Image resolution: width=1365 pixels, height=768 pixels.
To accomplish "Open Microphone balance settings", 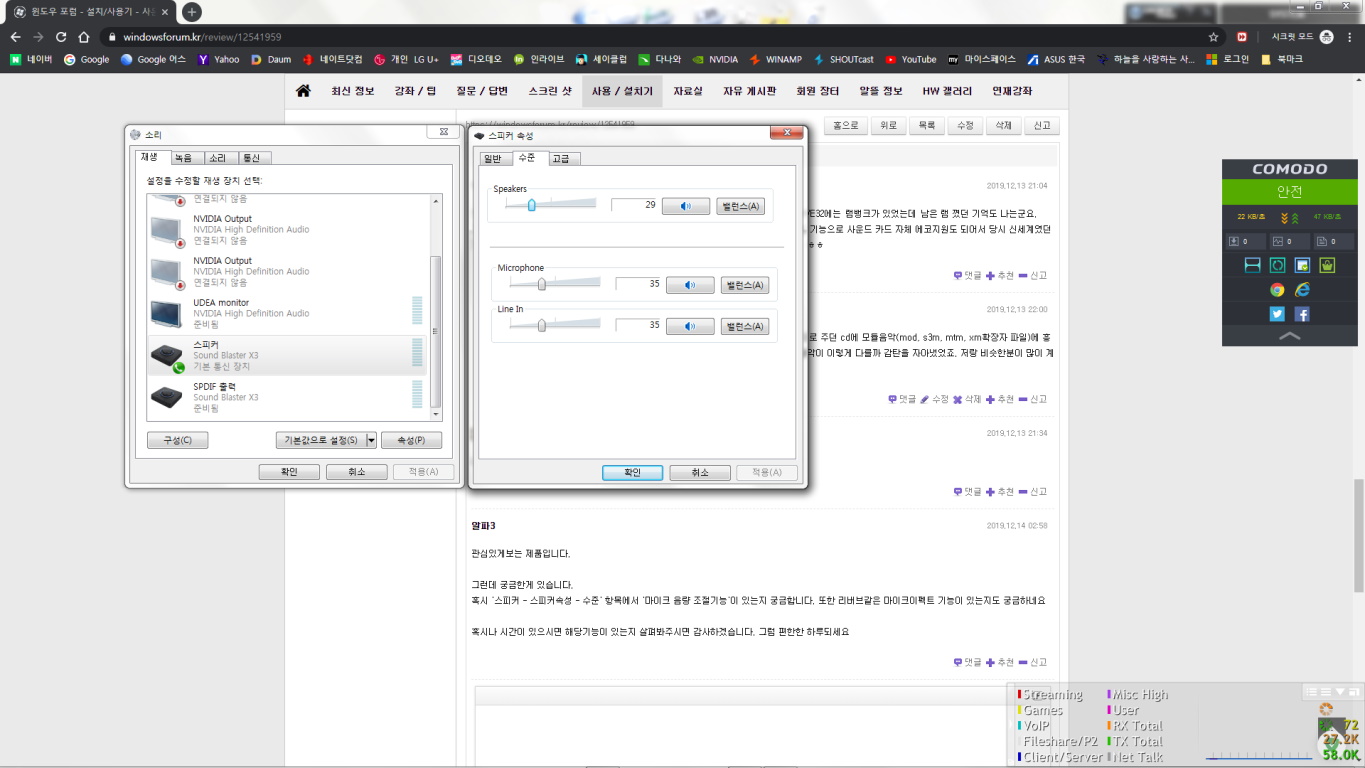I will (x=745, y=285).
